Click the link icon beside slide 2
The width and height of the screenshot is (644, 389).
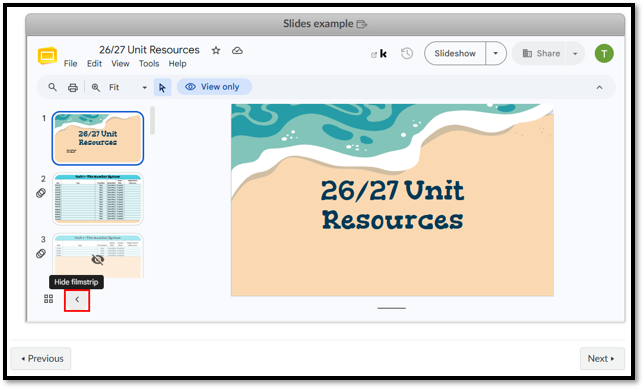tap(41, 193)
